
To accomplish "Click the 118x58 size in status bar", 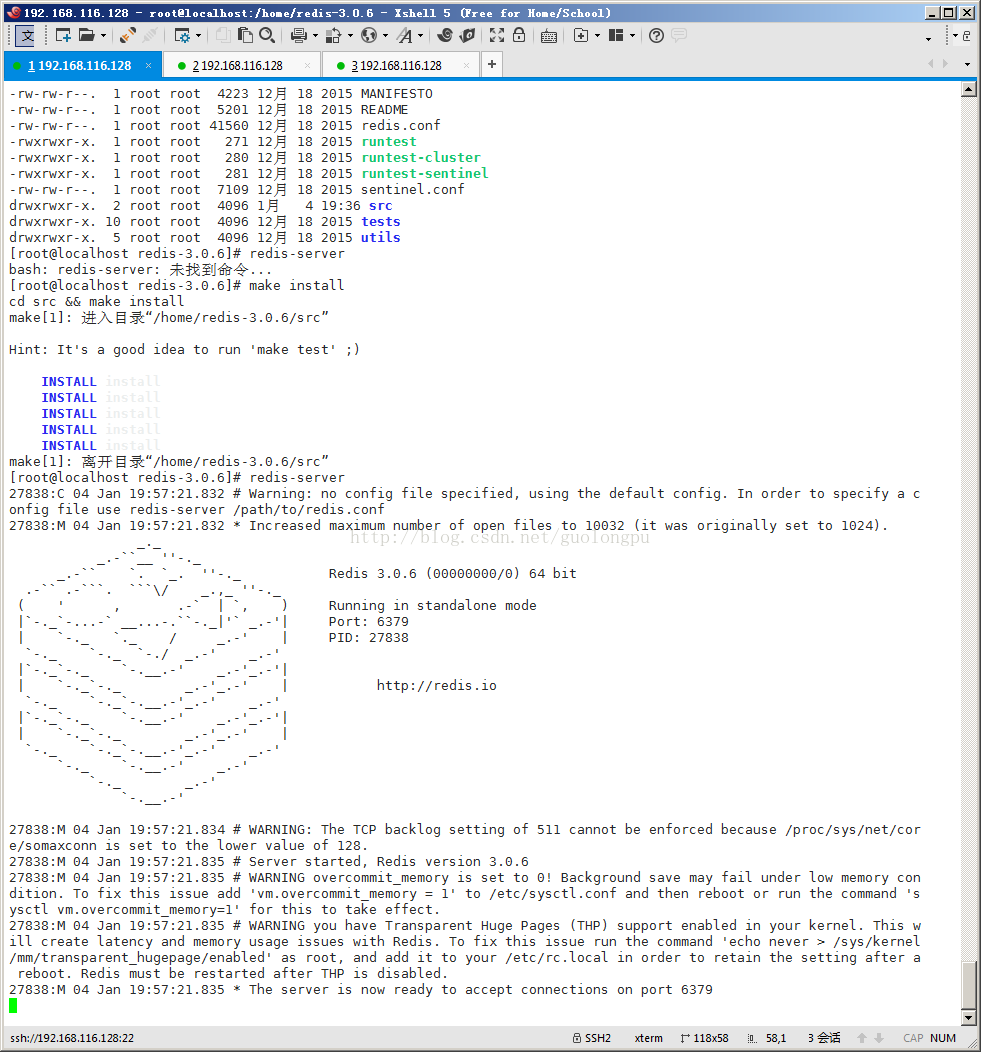I will pyautogui.click(x=705, y=1038).
